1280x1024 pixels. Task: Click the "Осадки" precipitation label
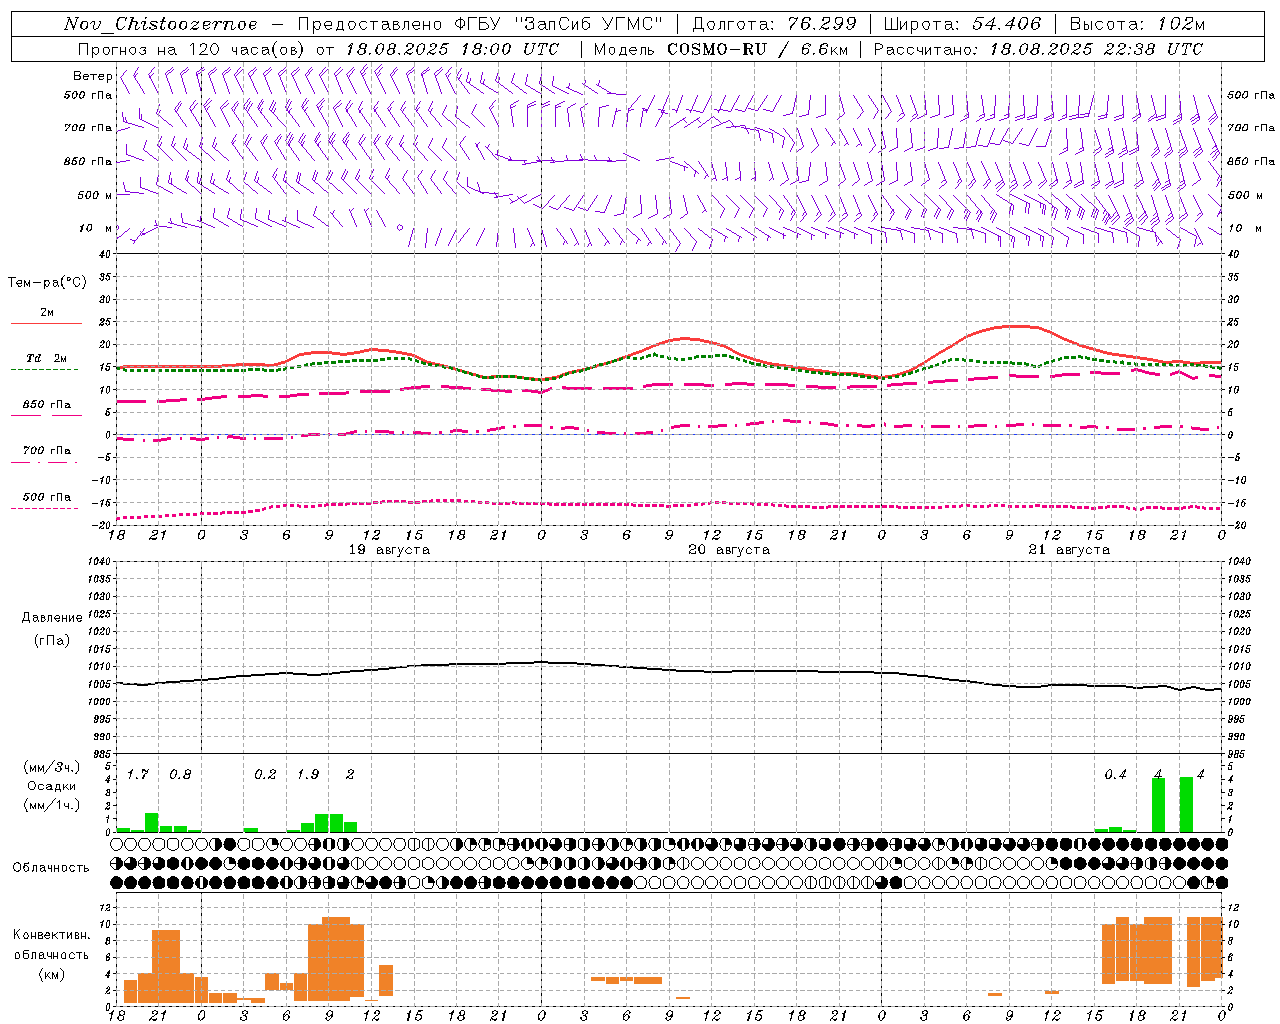(x=51, y=786)
